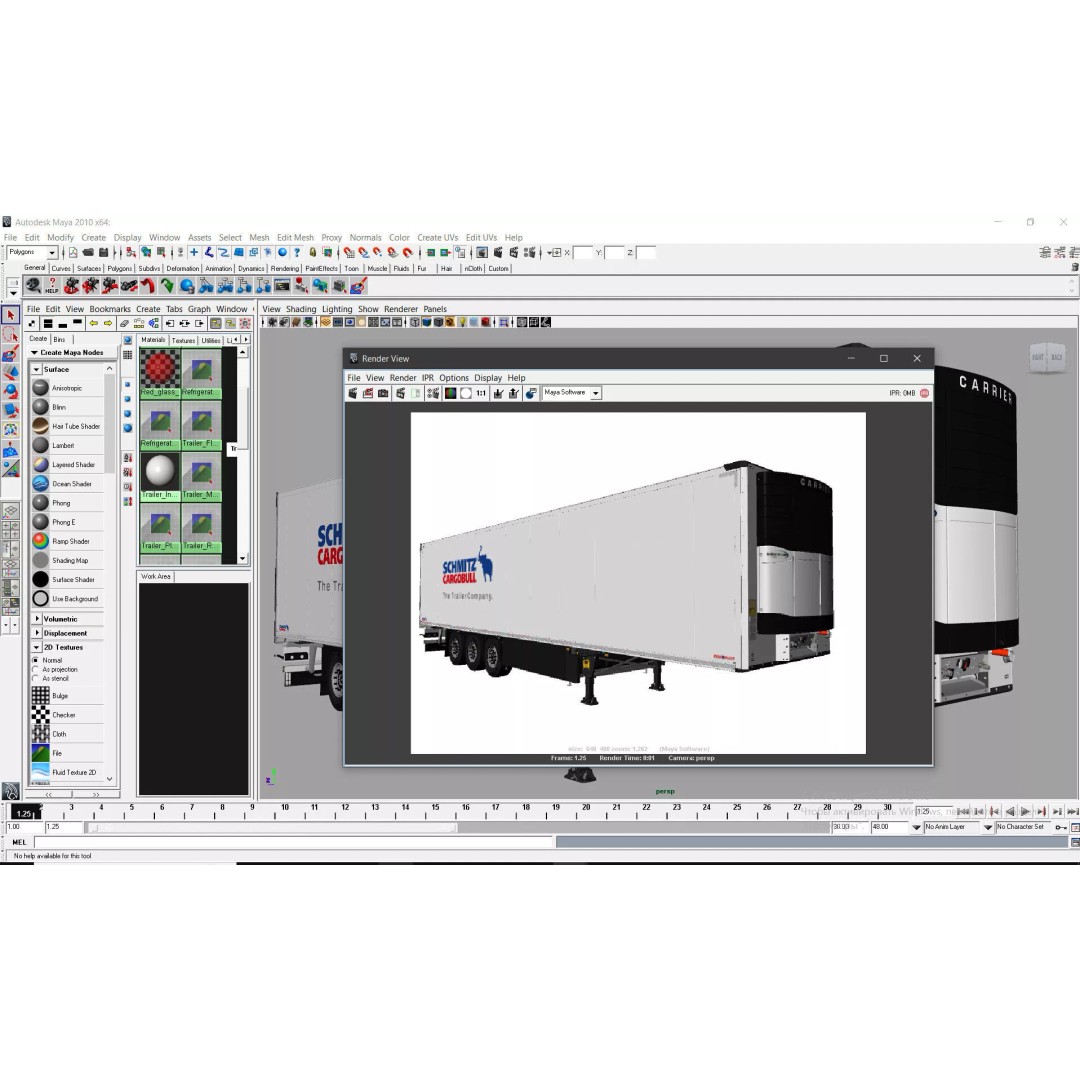Create a File texture node
1080x1080 pixels.
tap(68, 753)
